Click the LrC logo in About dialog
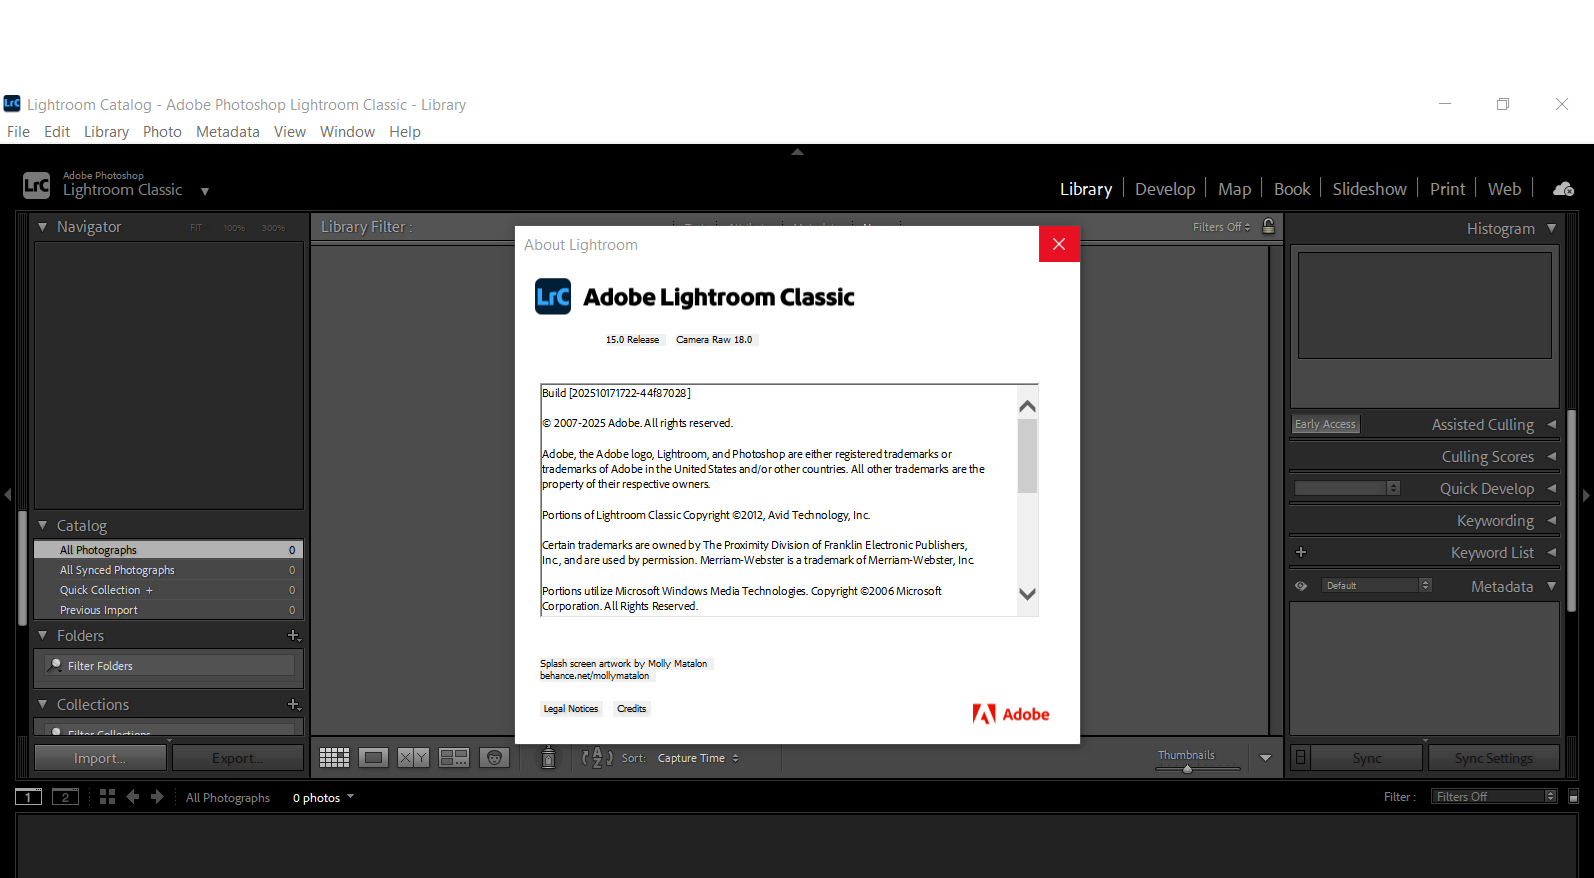The height and width of the screenshot is (878, 1594). click(x=553, y=297)
